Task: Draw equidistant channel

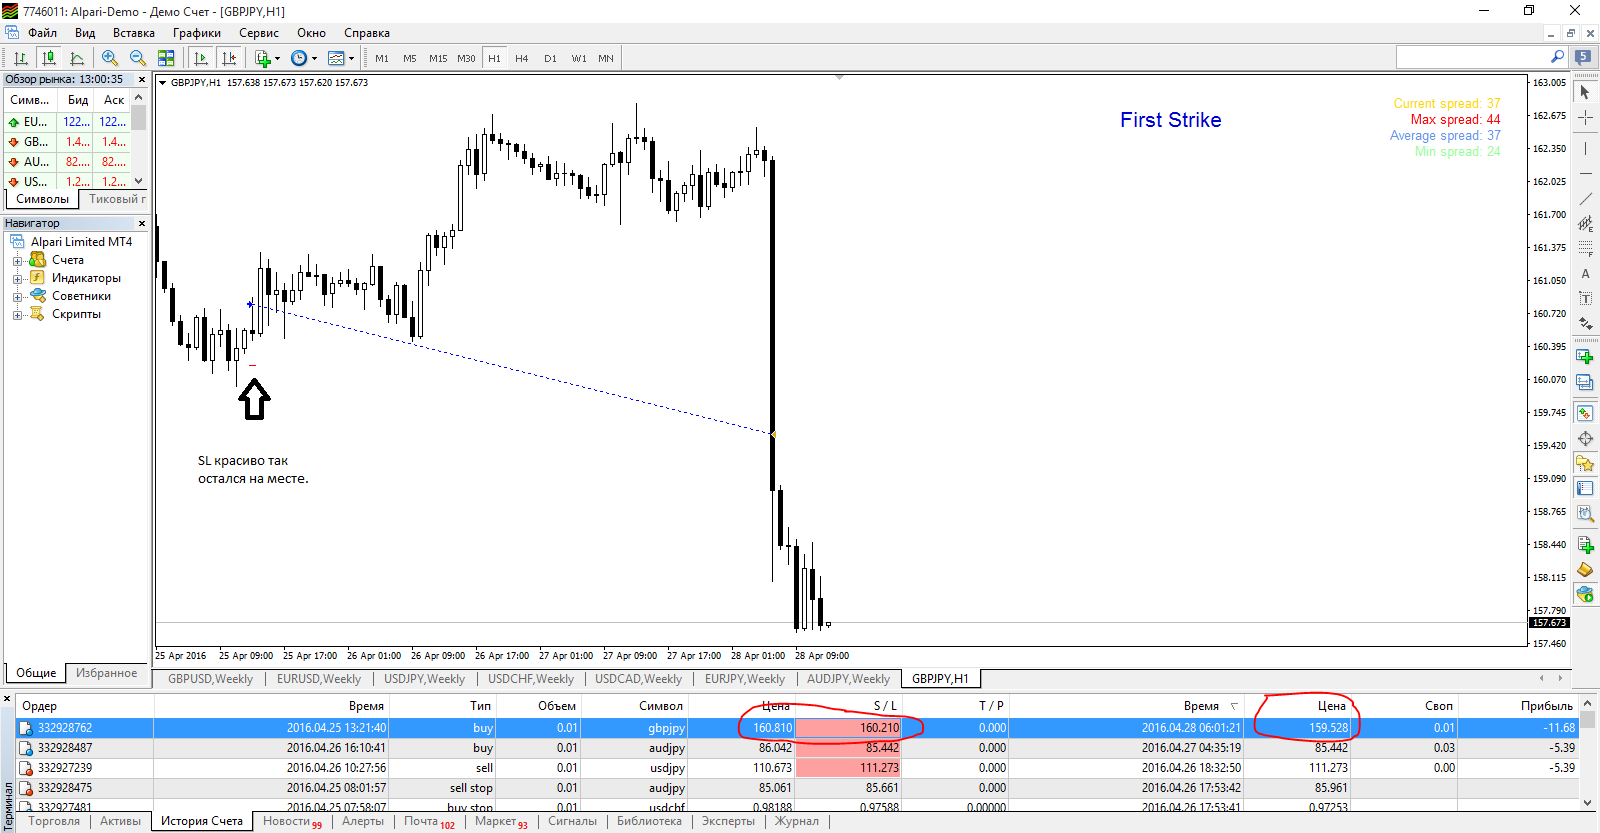Action: click(x=1585, y=224)
